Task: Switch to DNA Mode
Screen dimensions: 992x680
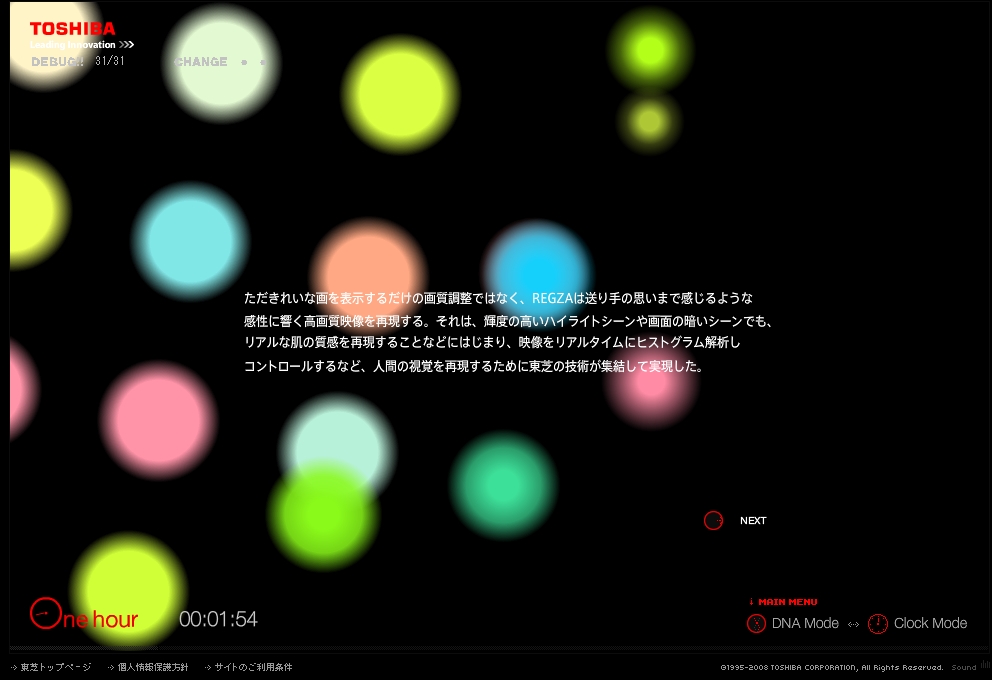Action: tap(805, 623)
